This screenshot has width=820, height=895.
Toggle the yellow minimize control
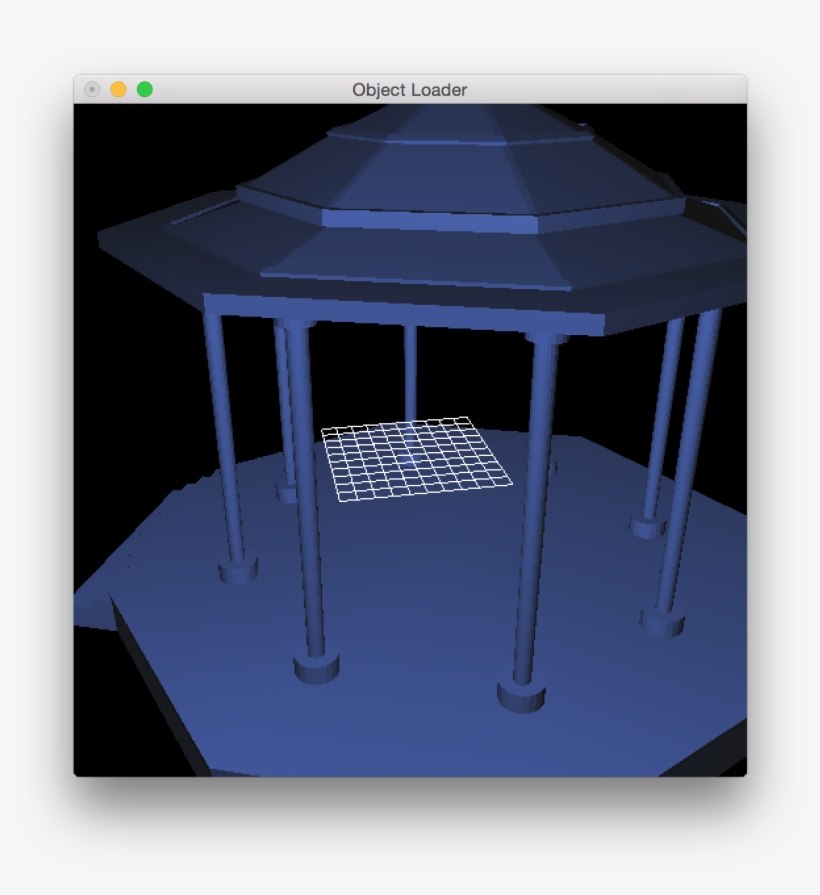[119, 88]
